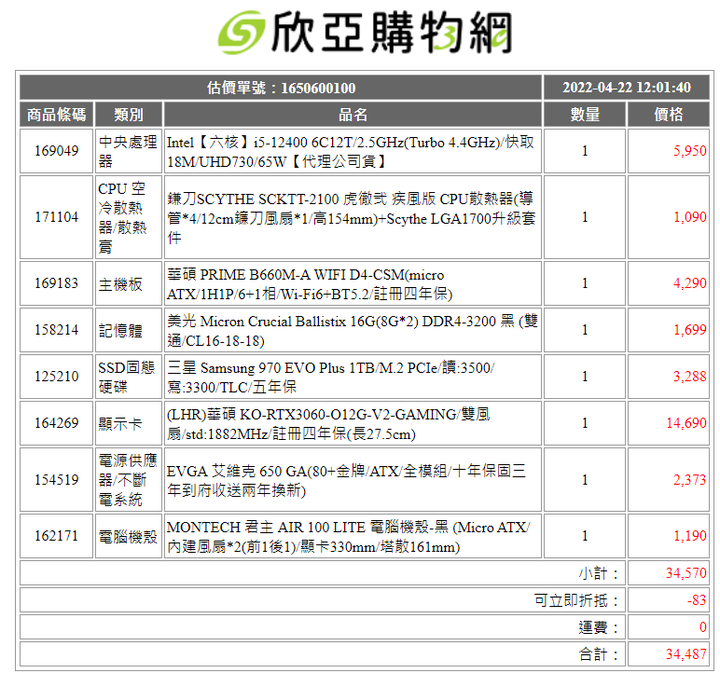Click the 電源供應器/不斷電系統 category cell
720x673 pixels.
[128, 480]
